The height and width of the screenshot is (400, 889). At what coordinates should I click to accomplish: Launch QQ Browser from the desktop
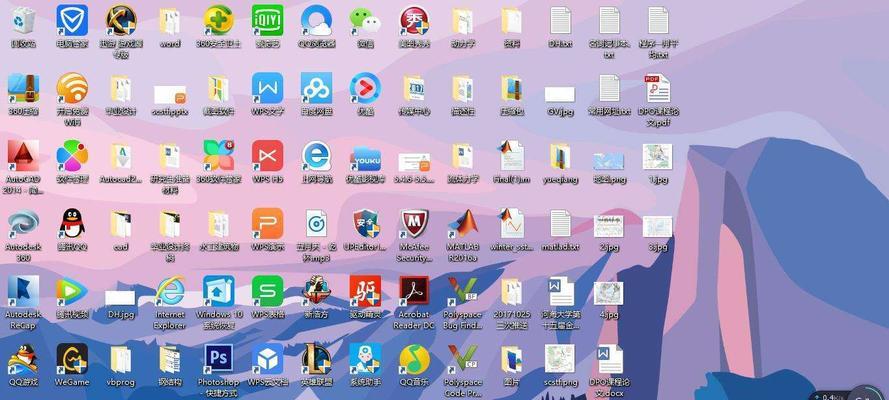316,21
